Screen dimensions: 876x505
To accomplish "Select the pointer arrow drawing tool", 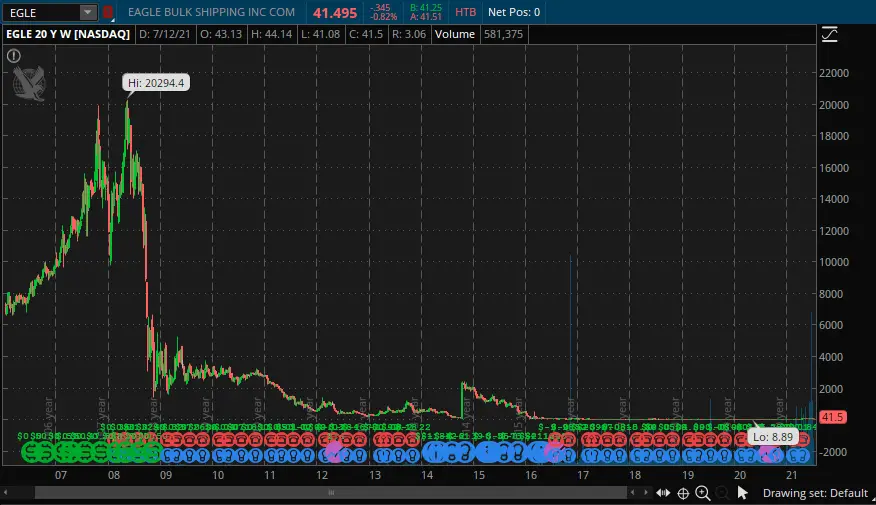I will (x=742, y=492).
